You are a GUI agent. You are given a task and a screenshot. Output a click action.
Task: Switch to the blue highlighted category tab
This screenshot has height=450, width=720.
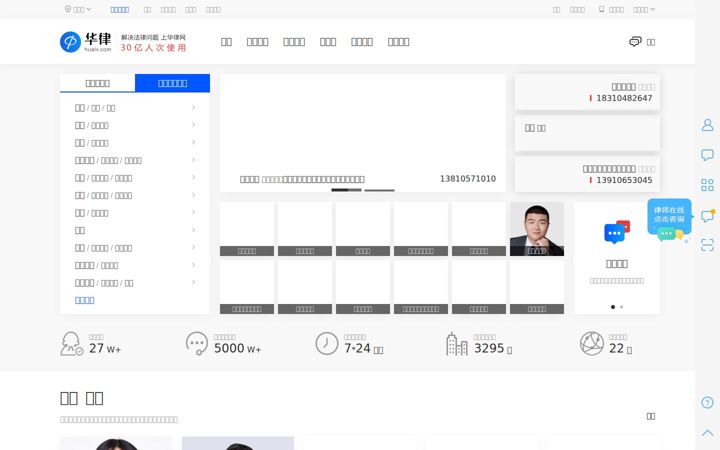[x=172, y=83]
